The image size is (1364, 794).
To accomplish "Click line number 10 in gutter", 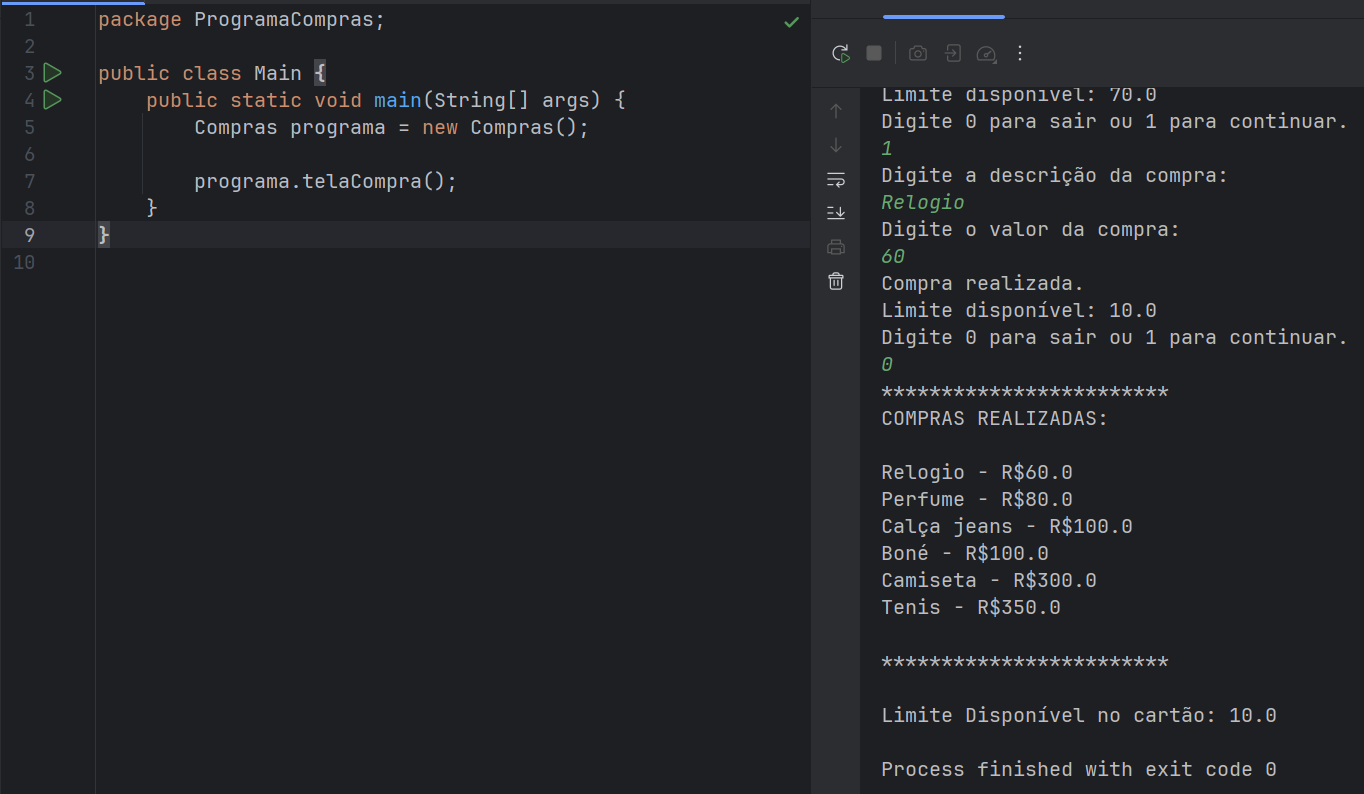I will coord(24,262).
